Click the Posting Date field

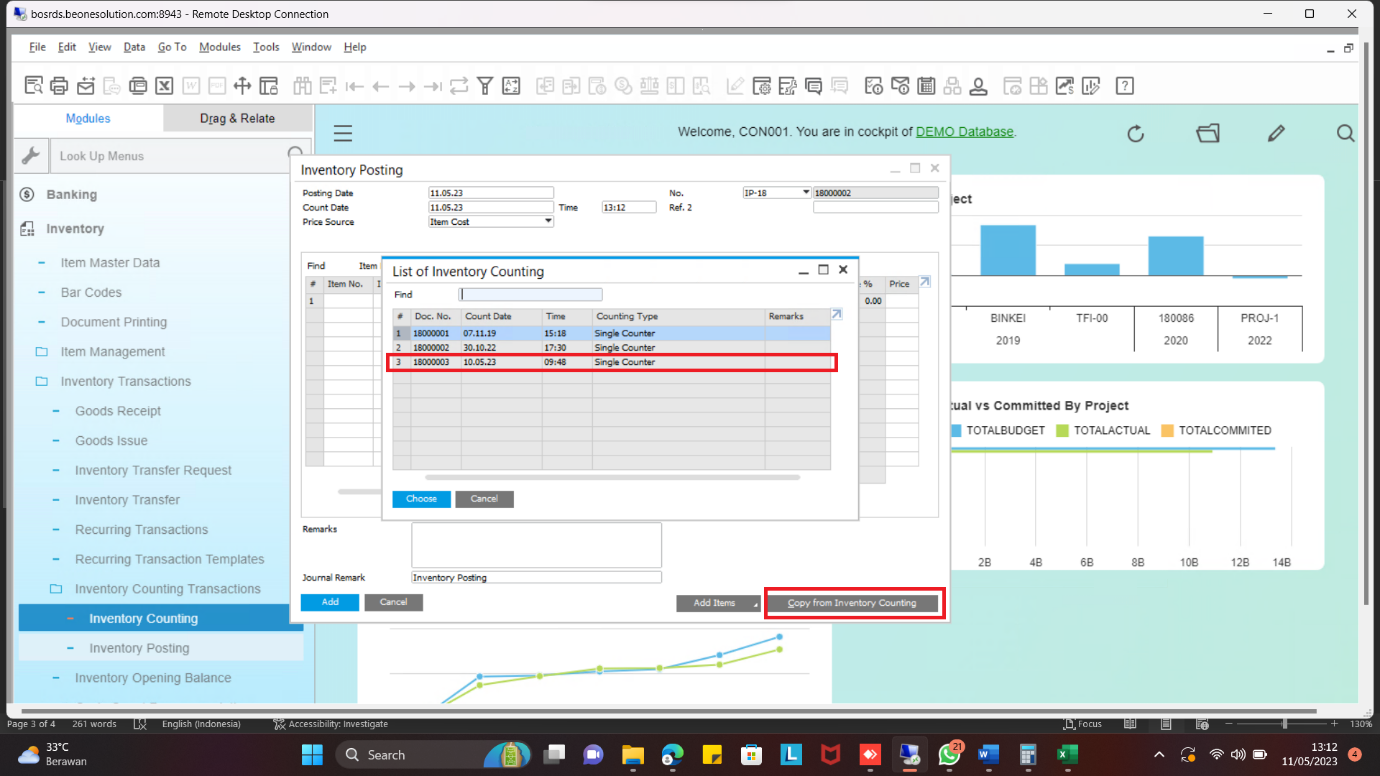[x=491, y=193]
